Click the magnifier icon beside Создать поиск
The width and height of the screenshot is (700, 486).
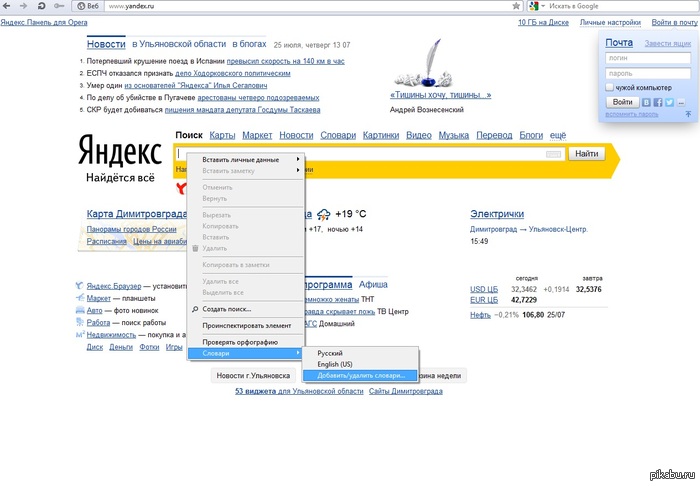pyautogui.click(x=195, y=309)
